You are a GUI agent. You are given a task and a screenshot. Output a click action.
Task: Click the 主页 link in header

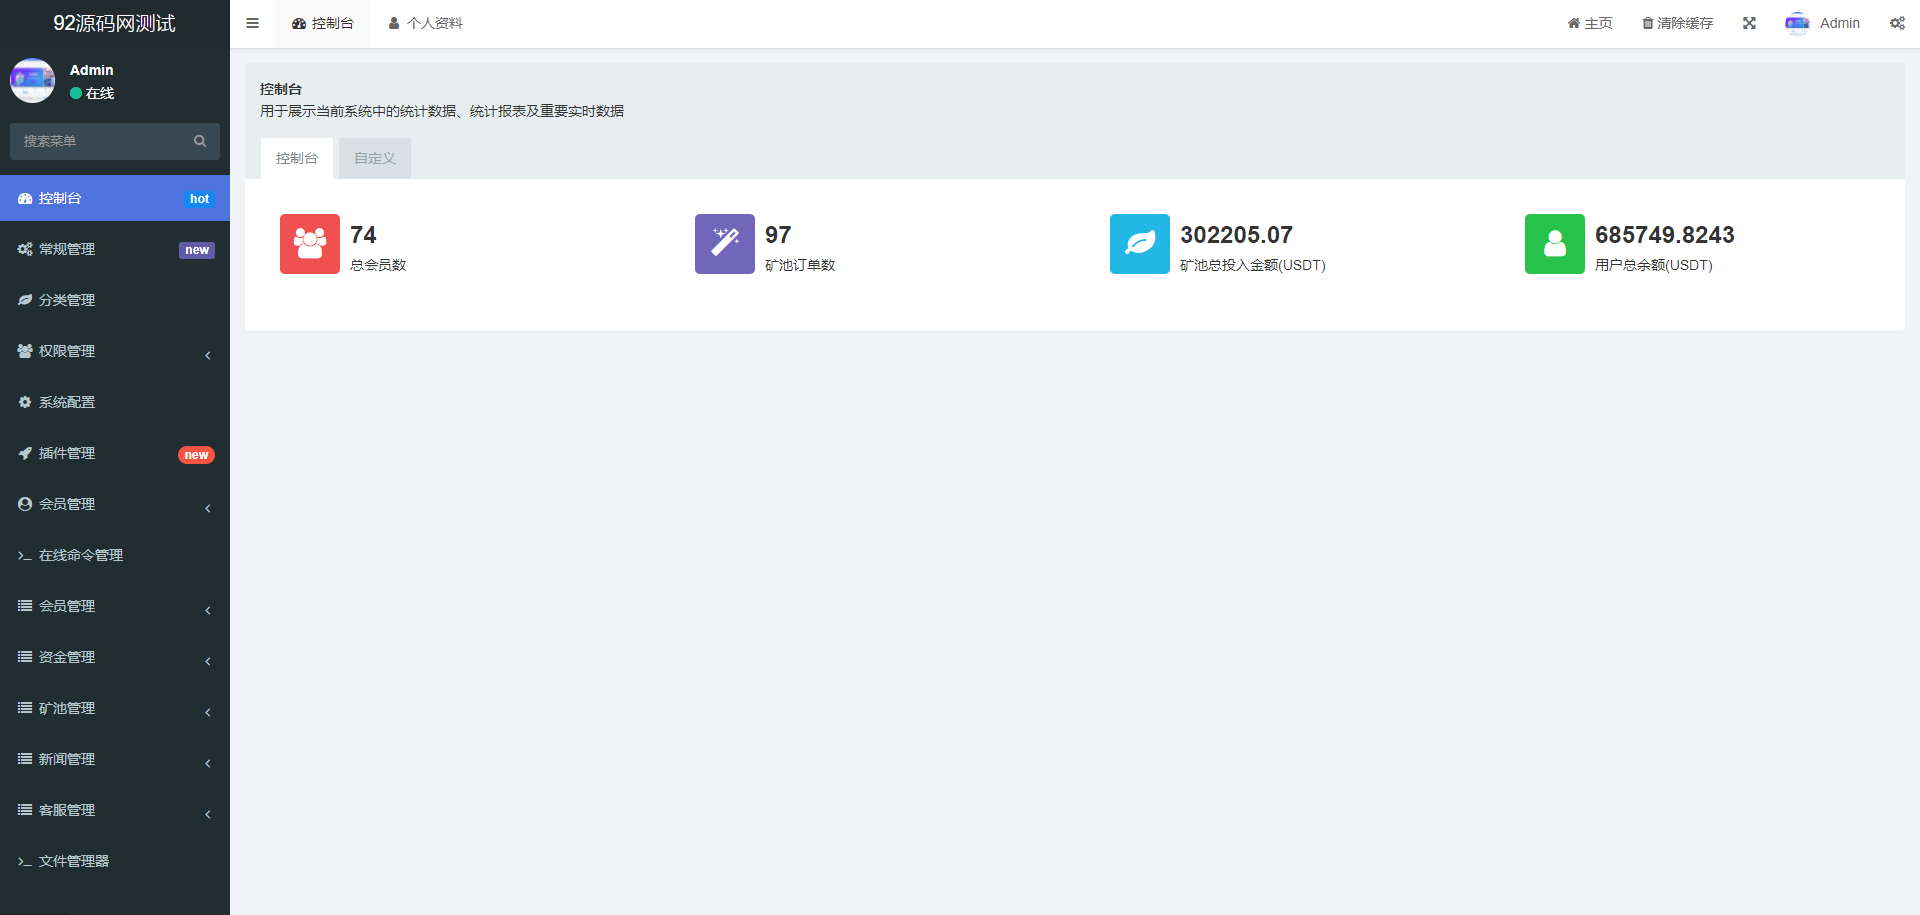click(1590, 23)
